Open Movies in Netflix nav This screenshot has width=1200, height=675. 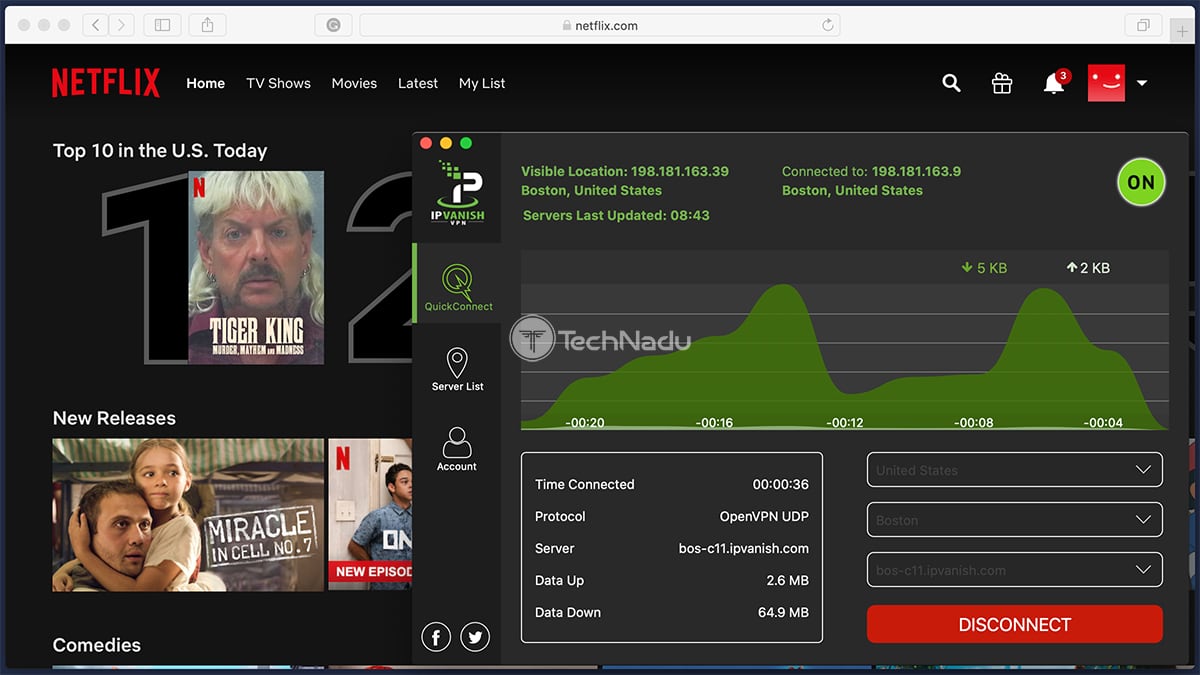tap(354, 84)
